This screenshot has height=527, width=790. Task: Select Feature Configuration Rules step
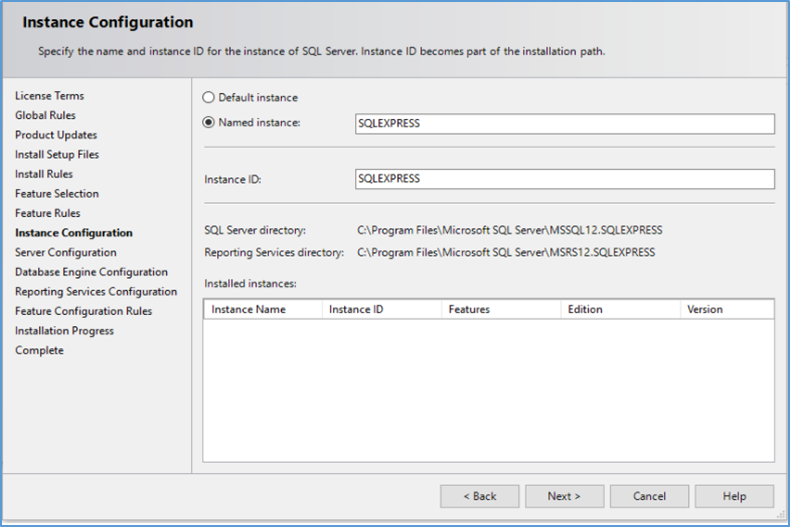point(83,311)
